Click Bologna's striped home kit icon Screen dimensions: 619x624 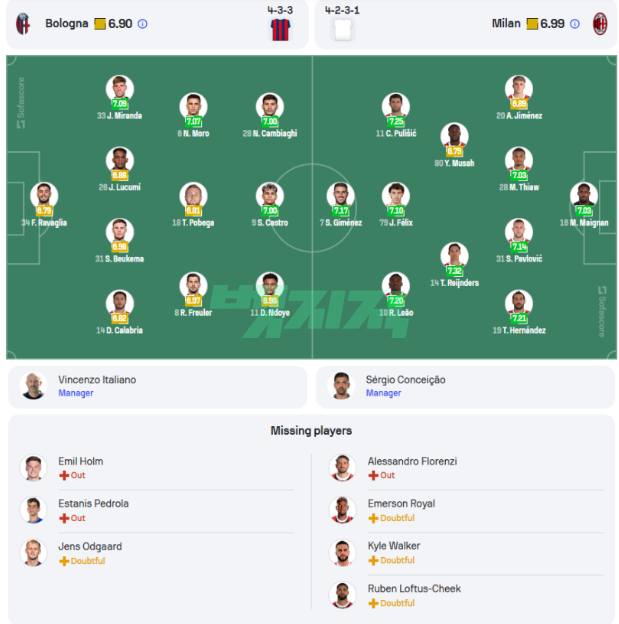(x=280, y=29)
